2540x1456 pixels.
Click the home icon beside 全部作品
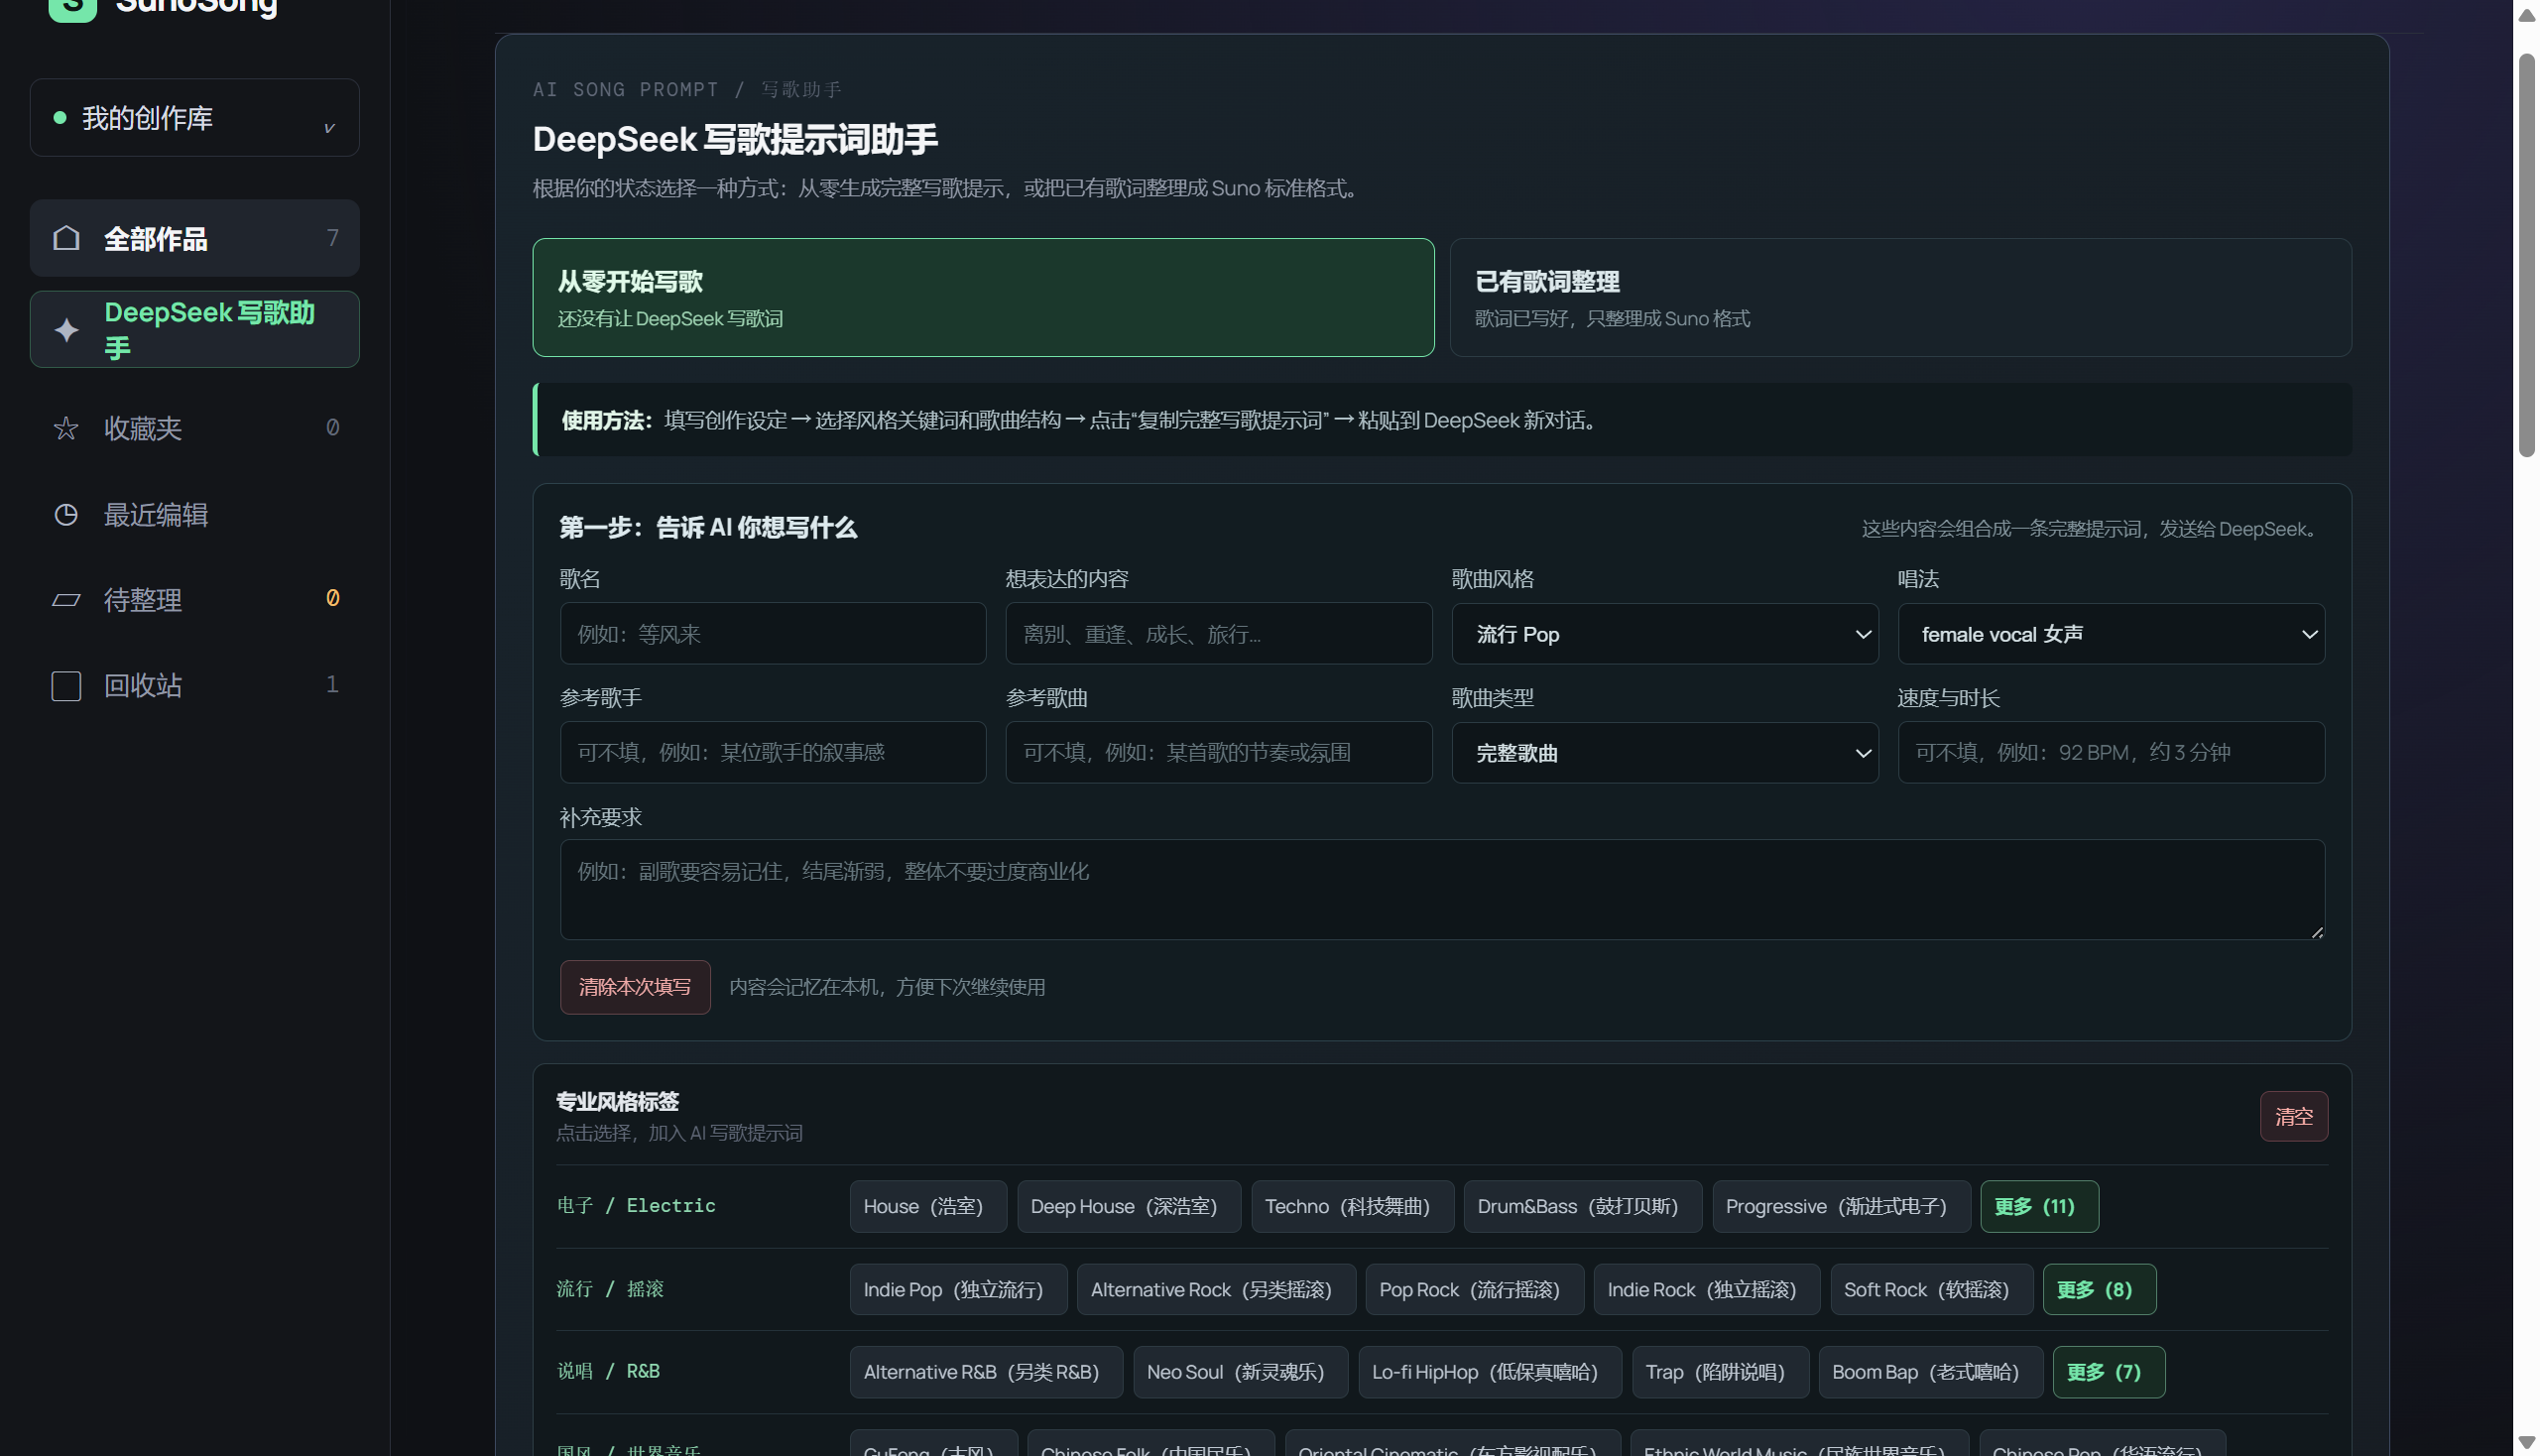66,238
